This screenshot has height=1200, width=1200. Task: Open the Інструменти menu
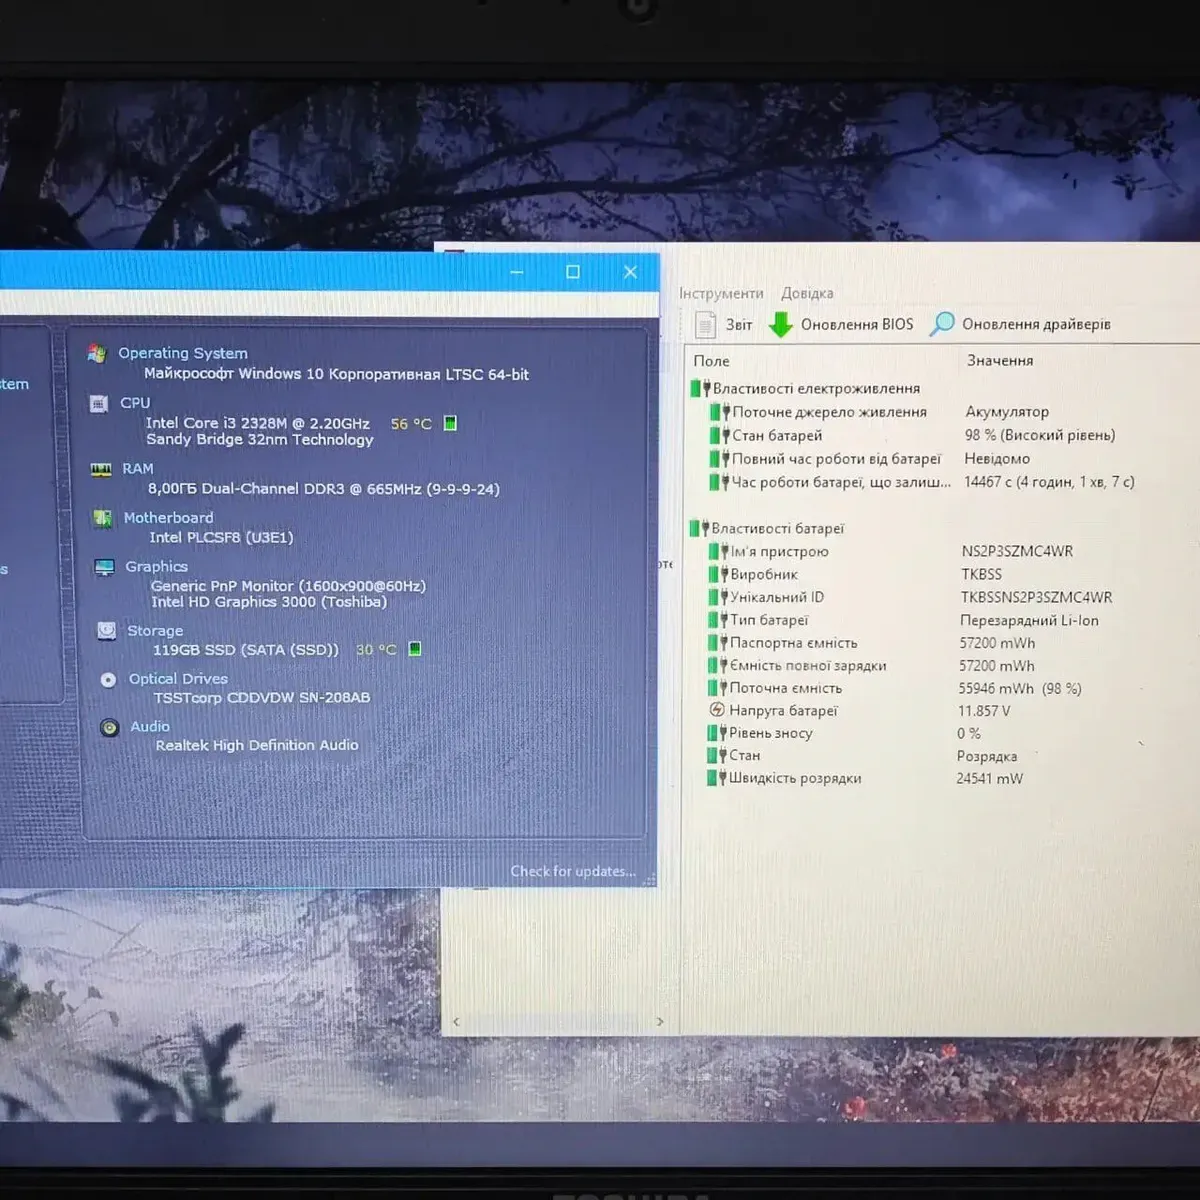click(x=721, y=293)
